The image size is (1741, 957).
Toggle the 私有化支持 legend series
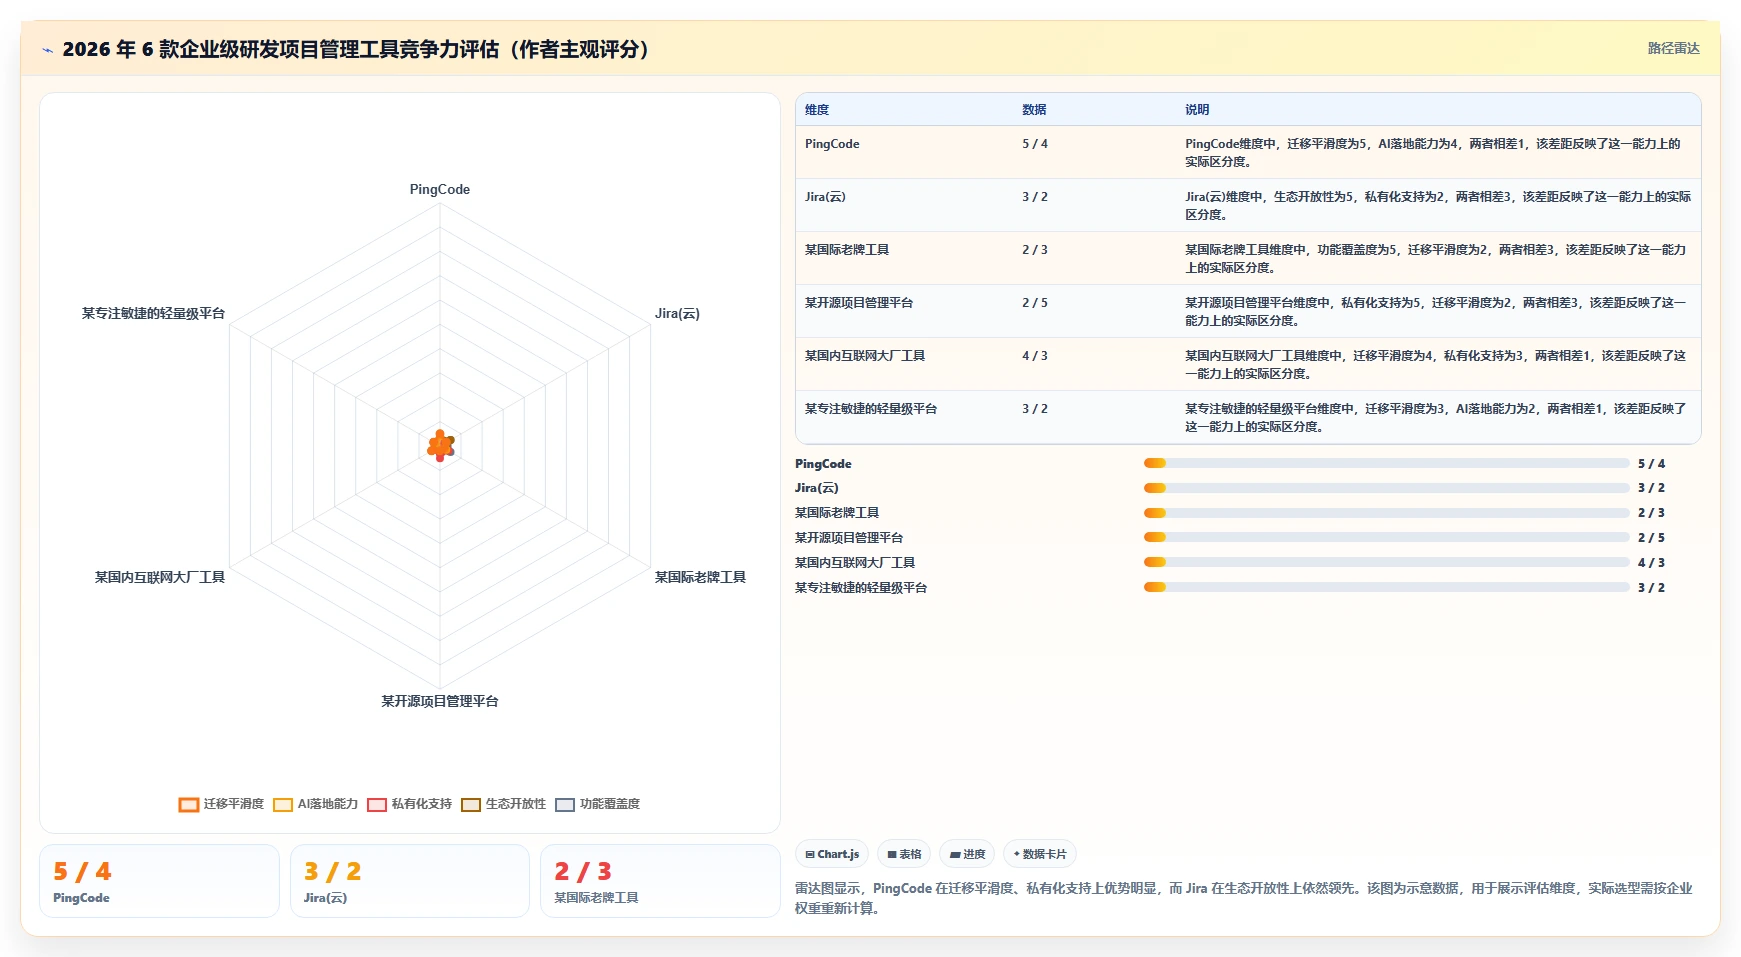tap(409, 804)
